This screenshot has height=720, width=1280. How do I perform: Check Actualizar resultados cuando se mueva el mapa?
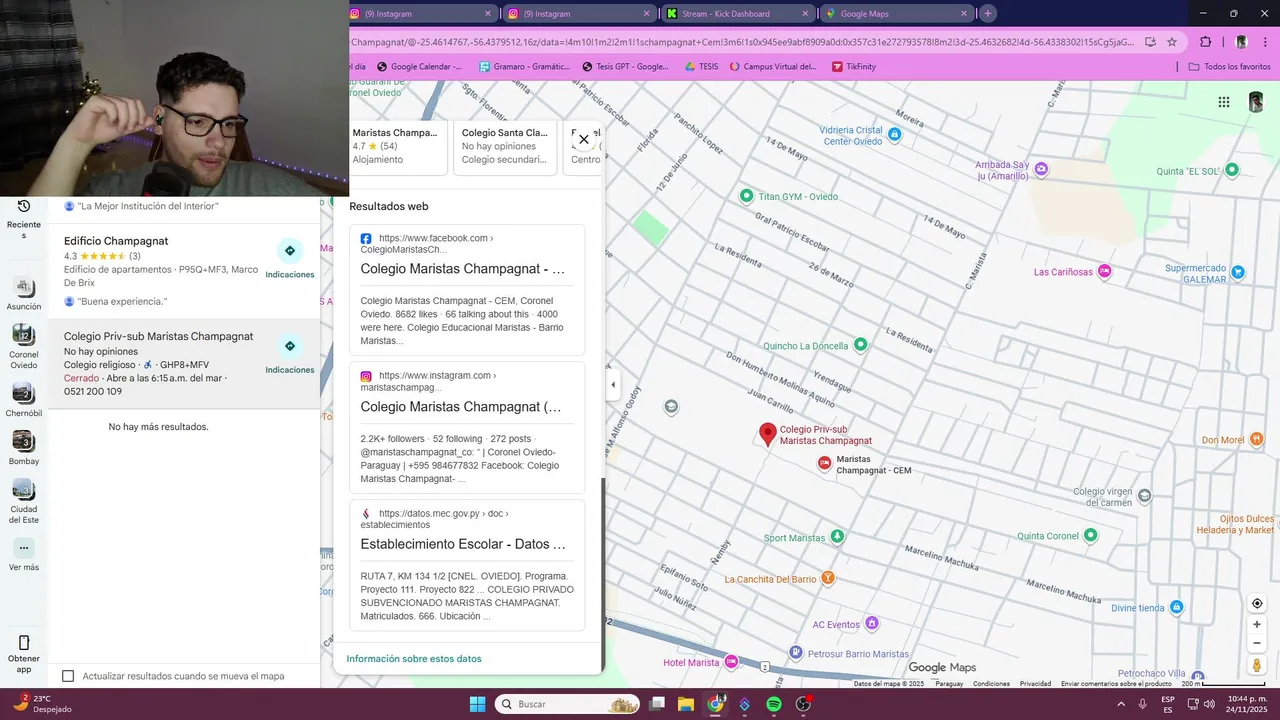tap(68, 676)
